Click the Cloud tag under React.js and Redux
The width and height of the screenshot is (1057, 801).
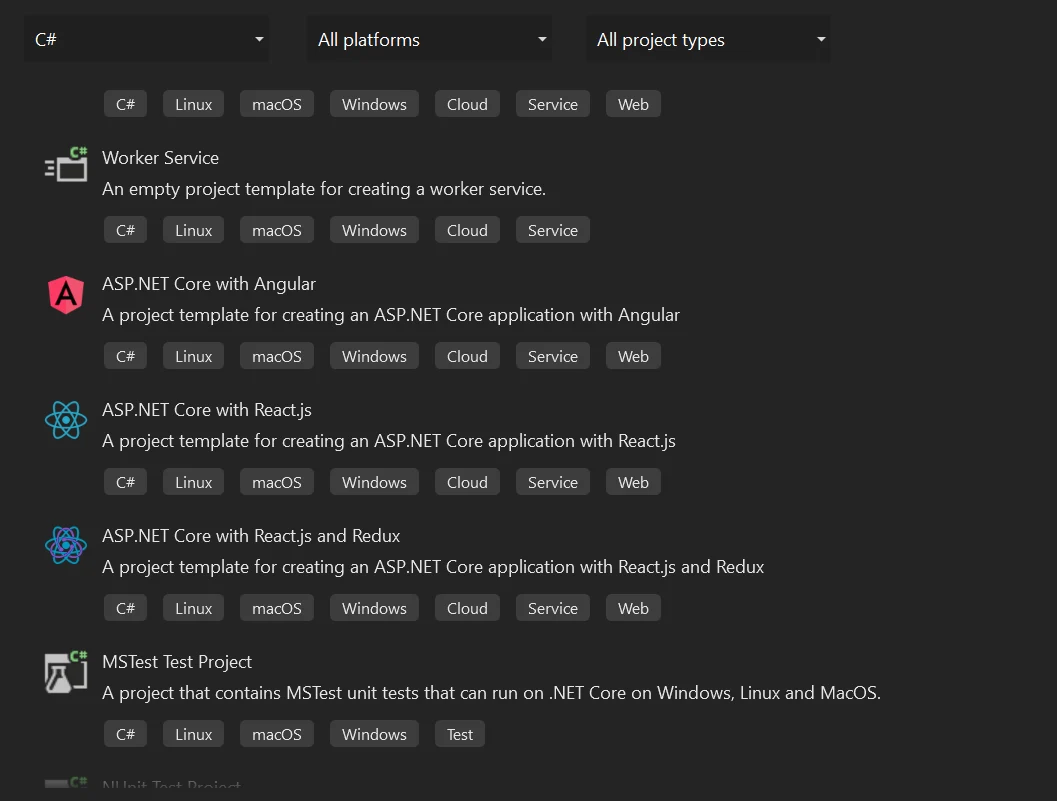pos(467,608)
